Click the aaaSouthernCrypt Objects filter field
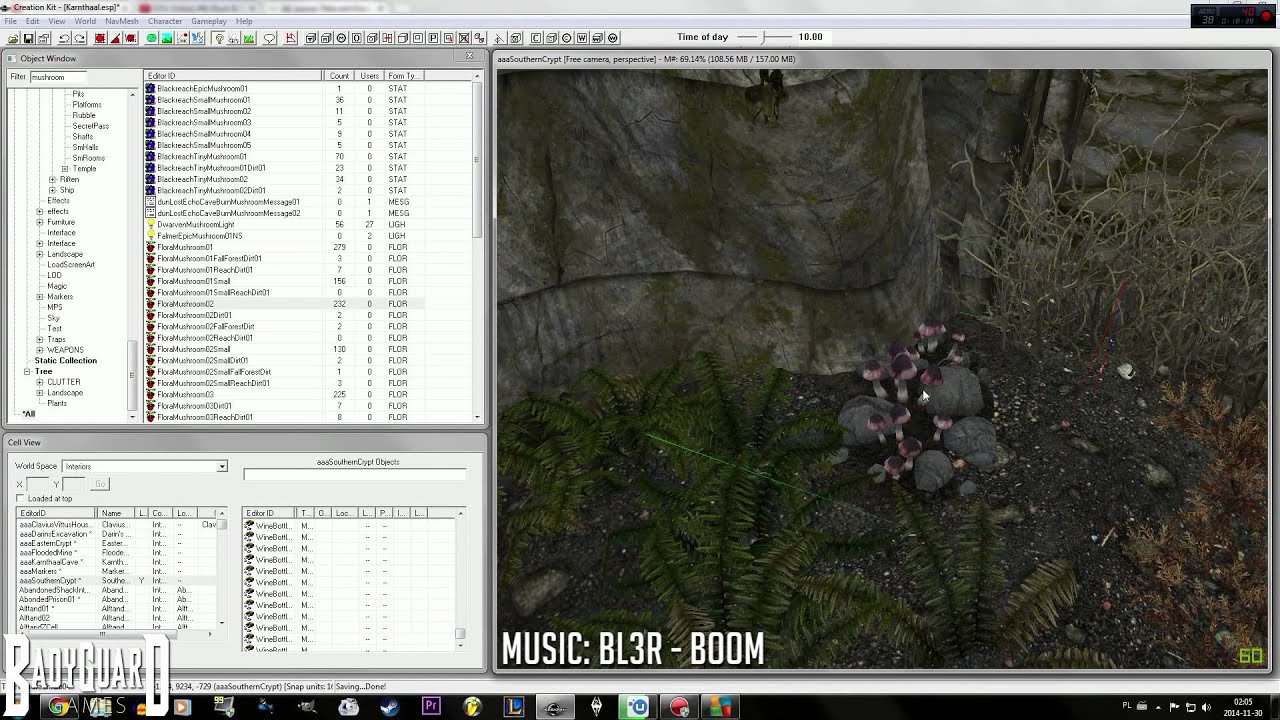The height and width of the screenshot is (720, 1280). (355, 474)
